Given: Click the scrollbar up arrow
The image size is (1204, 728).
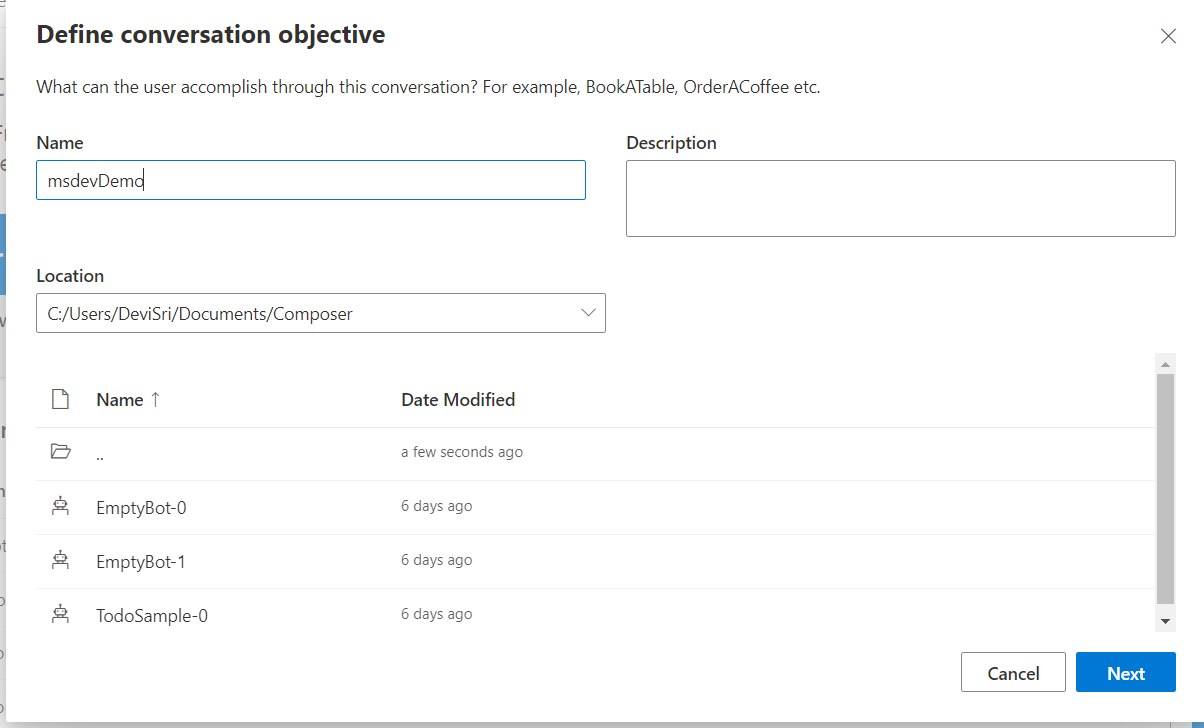Looking at the screenshot, I should pos(1165,362).
